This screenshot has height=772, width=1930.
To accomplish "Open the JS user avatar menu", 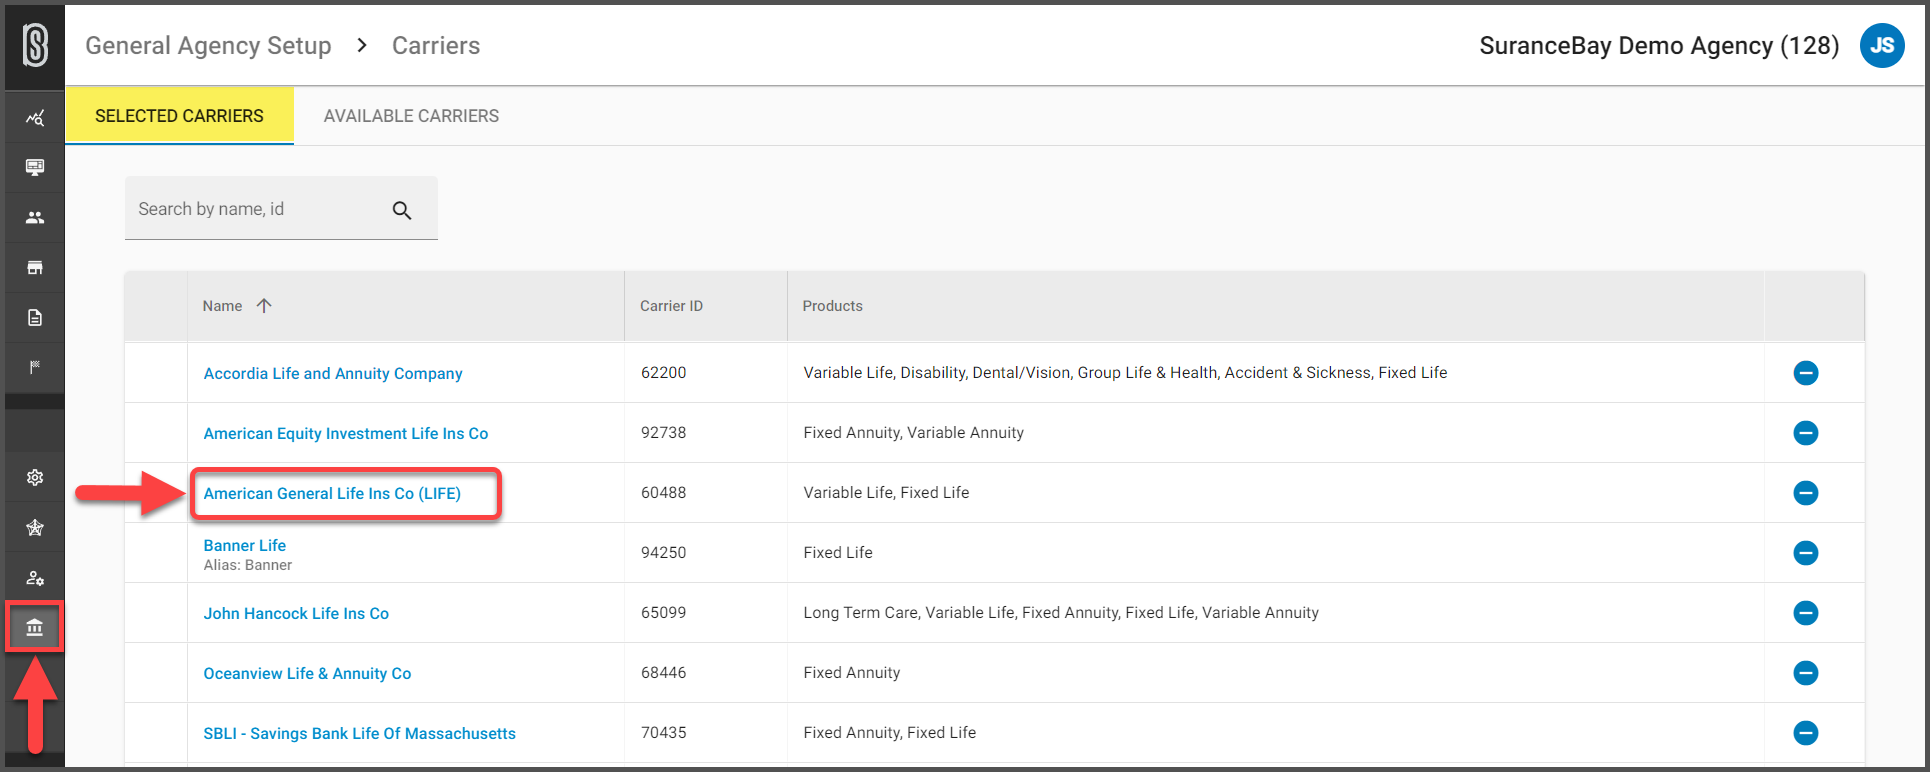I will pyautogui.click(x=1882, y=45).
